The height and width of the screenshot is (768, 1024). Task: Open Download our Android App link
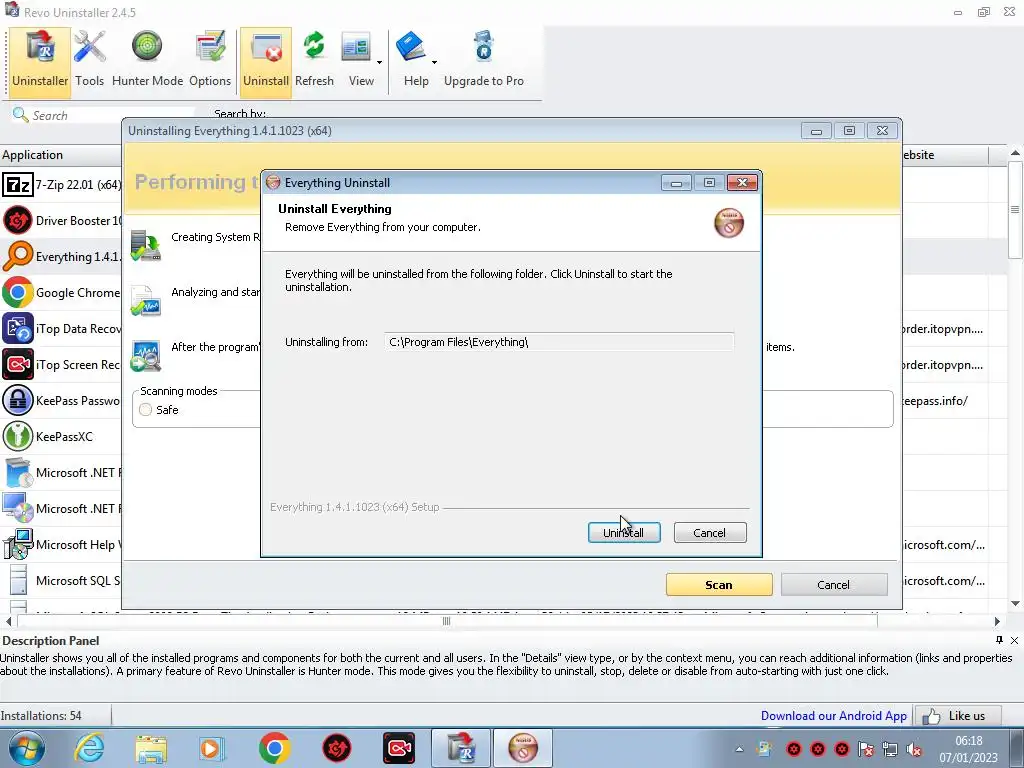(833, 716)
